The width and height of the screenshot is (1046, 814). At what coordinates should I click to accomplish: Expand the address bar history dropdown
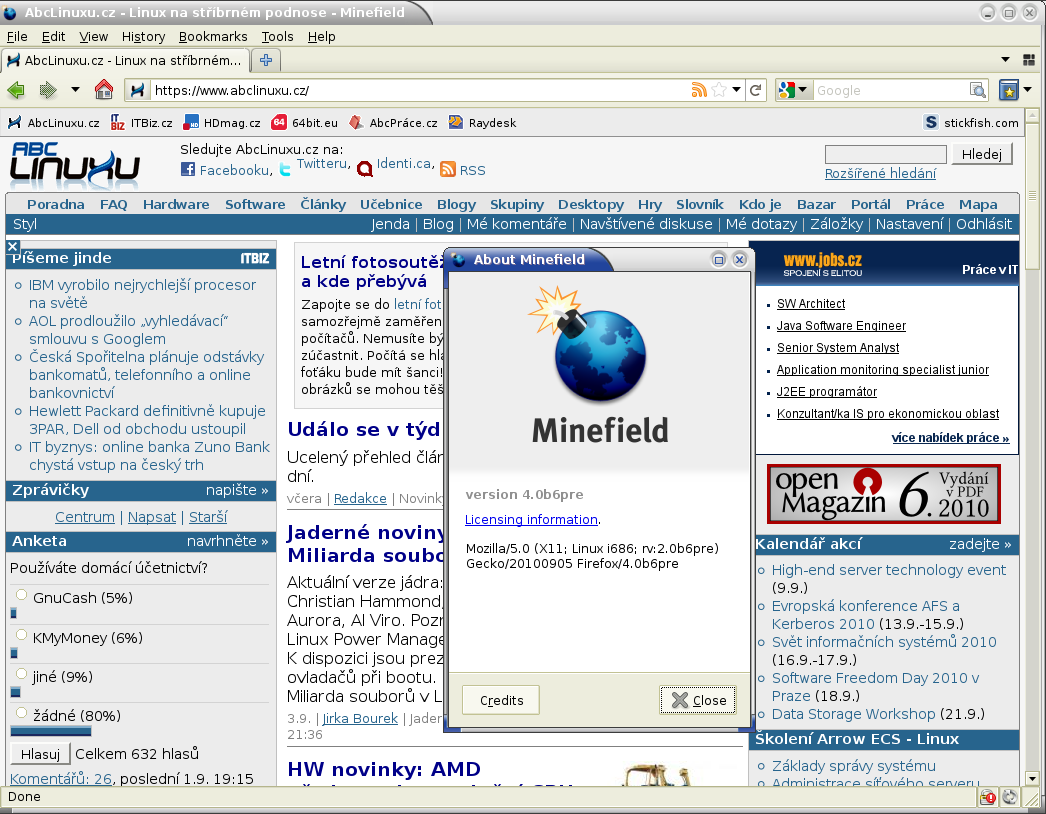736,89
